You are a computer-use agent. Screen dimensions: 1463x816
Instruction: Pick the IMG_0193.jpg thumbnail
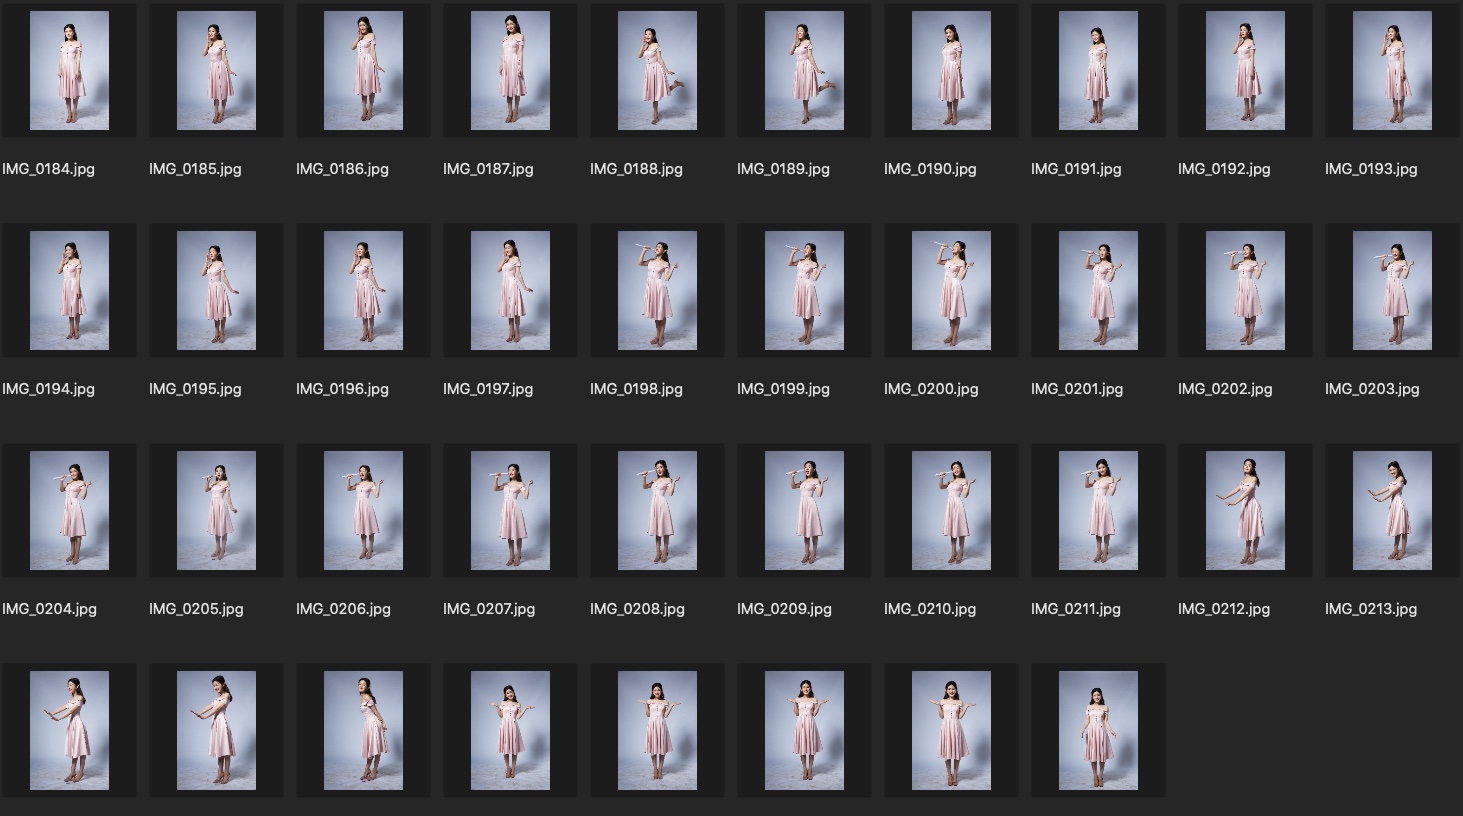tap(1392, 71)
